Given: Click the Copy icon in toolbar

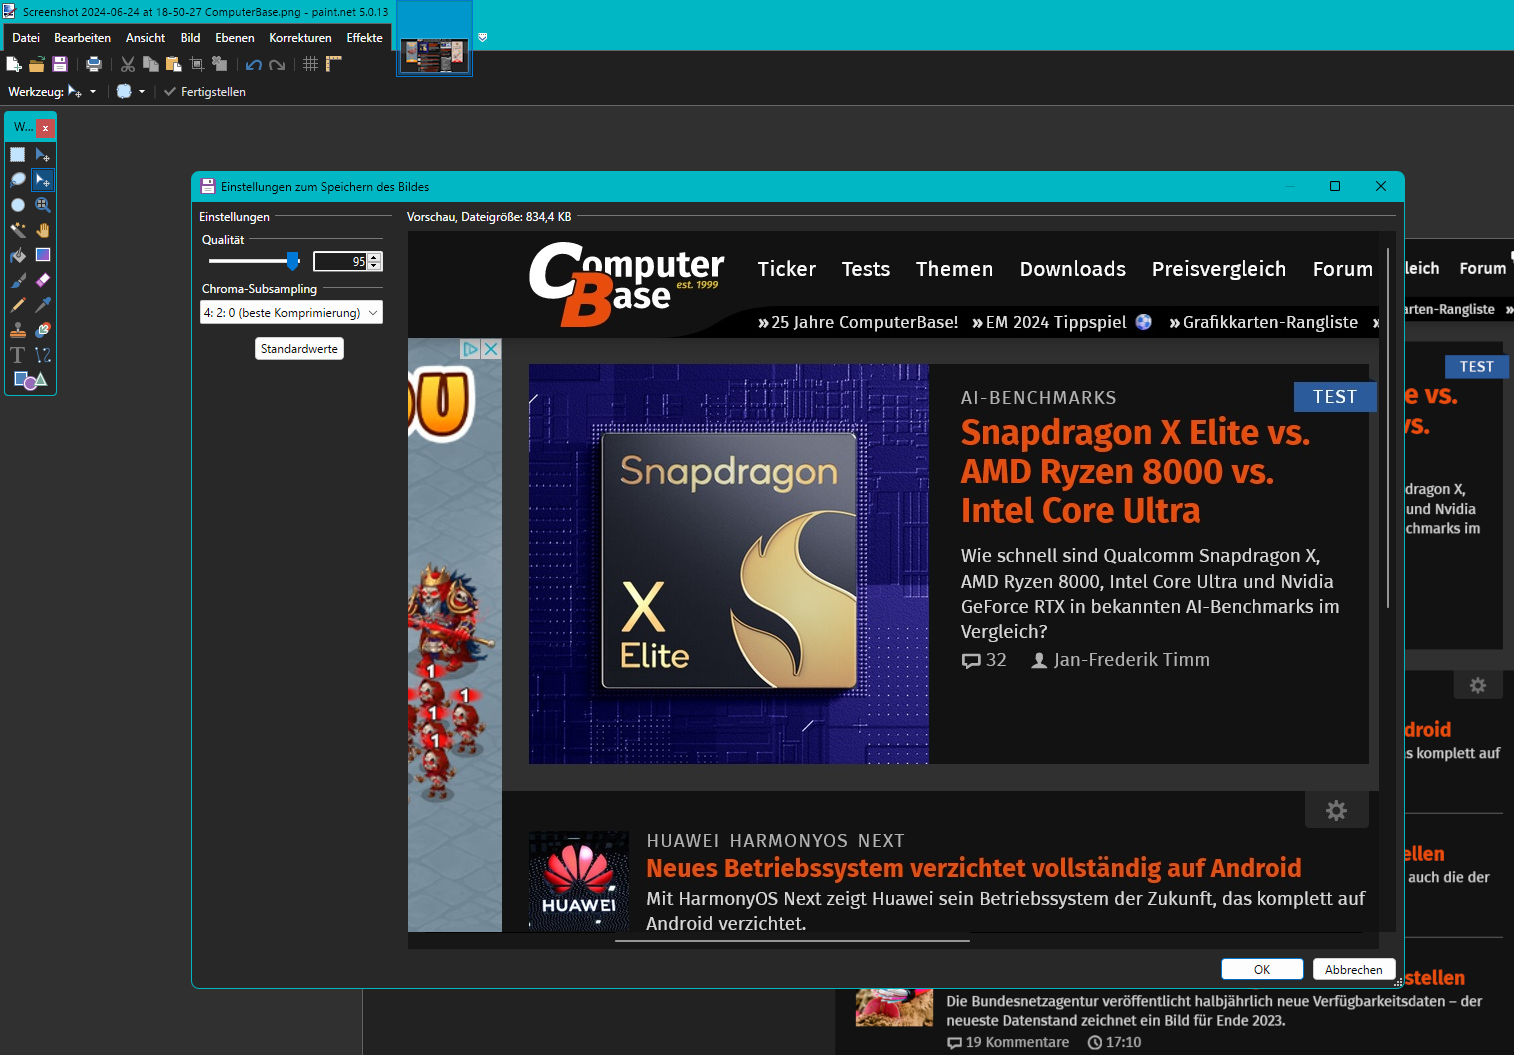Looking at the screenshot, I should [151, 64].
